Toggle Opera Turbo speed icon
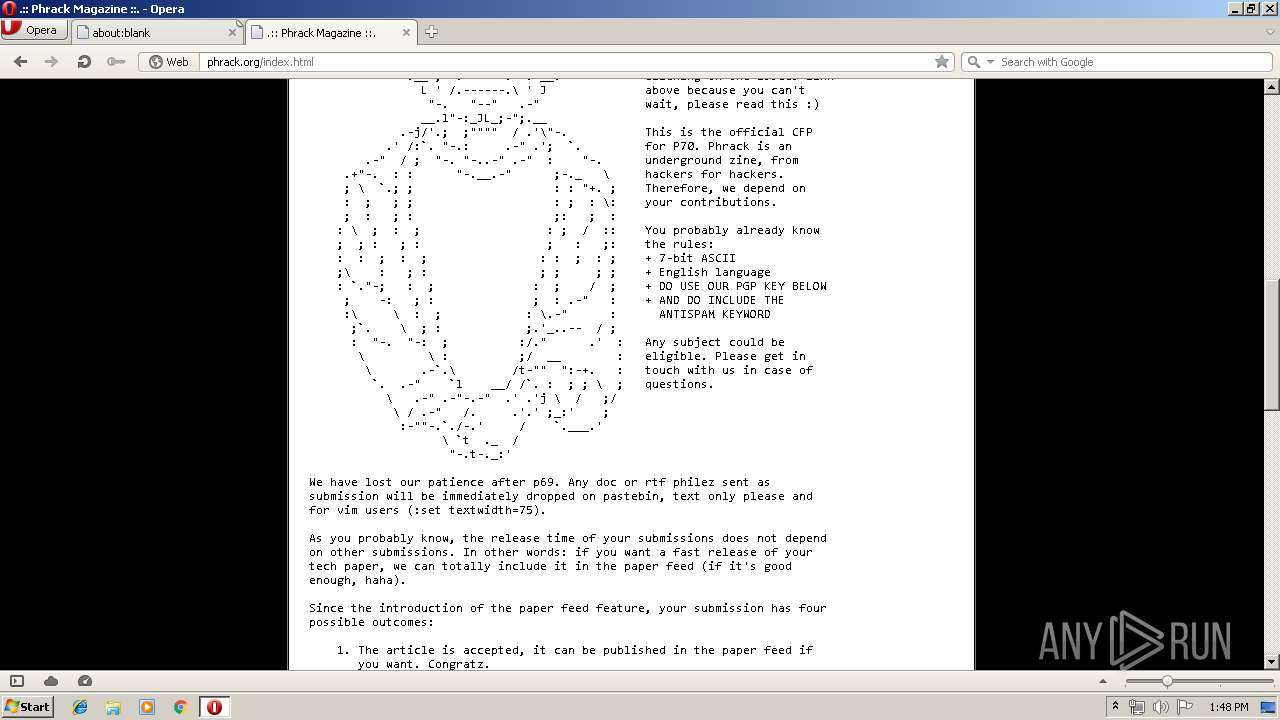The height and width of the screenshot is (720, 1280). tap(85, 681)
